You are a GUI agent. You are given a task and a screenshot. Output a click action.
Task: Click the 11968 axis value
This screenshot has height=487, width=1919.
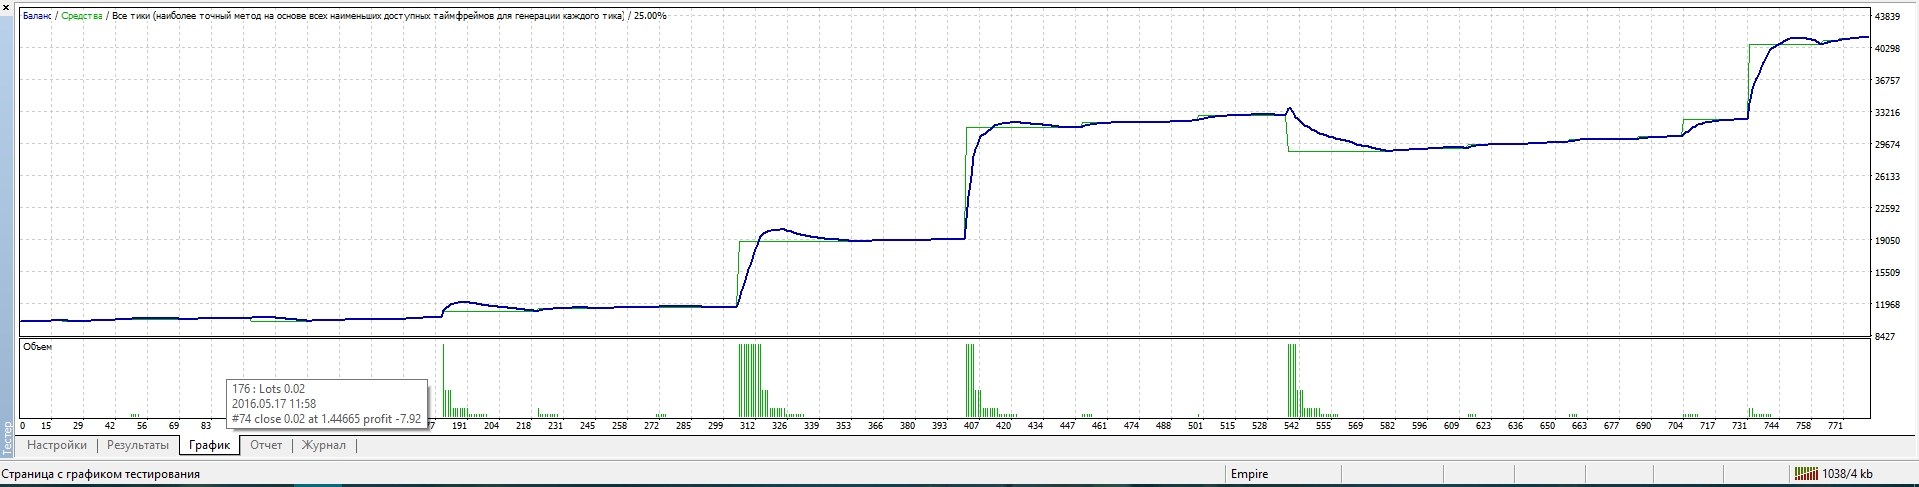[x=1888, y=305]
